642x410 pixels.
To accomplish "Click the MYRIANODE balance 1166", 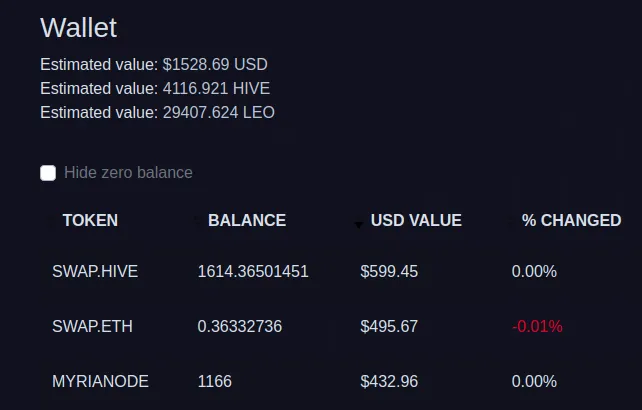I will click(x=215, y=382).
